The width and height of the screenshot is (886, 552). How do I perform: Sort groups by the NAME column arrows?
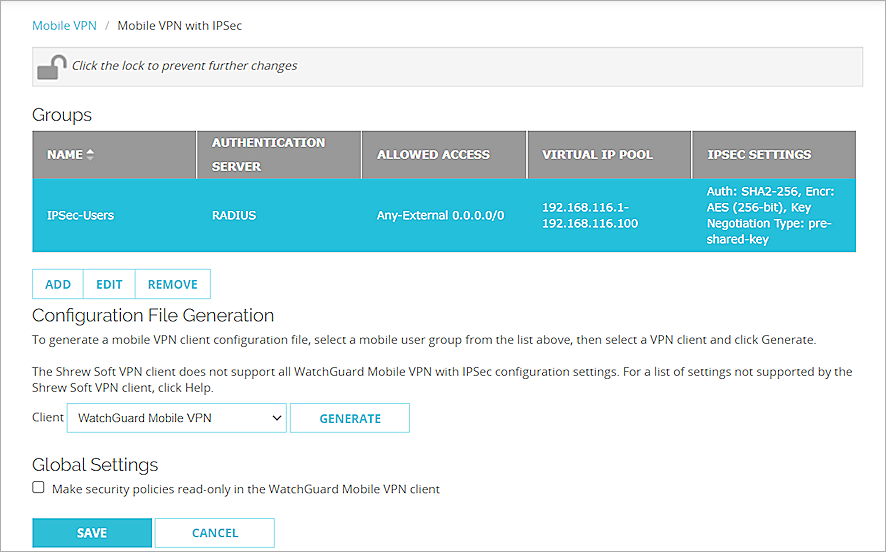point(90,155)
